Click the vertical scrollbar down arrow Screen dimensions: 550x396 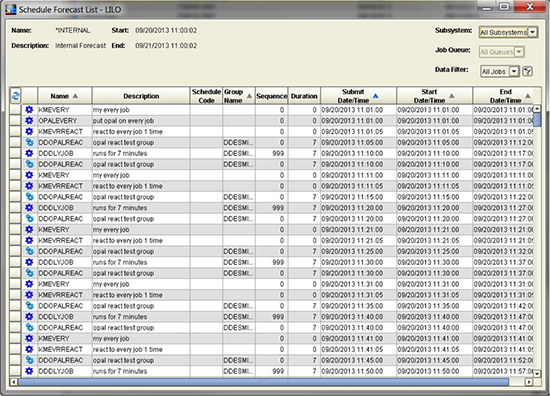coord(537,374)
